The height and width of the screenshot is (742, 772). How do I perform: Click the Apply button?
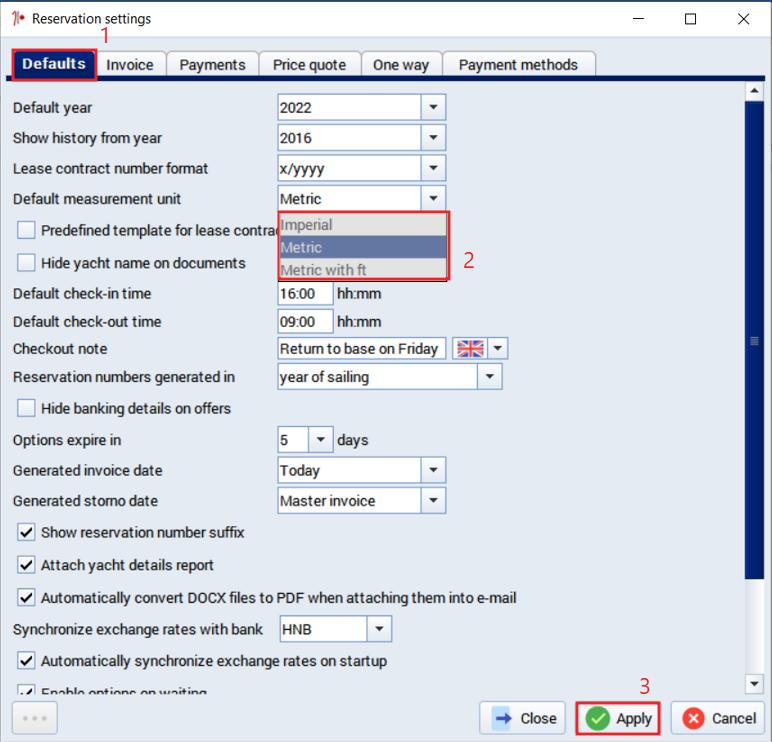pyautogui.click(x=618, y=718)
